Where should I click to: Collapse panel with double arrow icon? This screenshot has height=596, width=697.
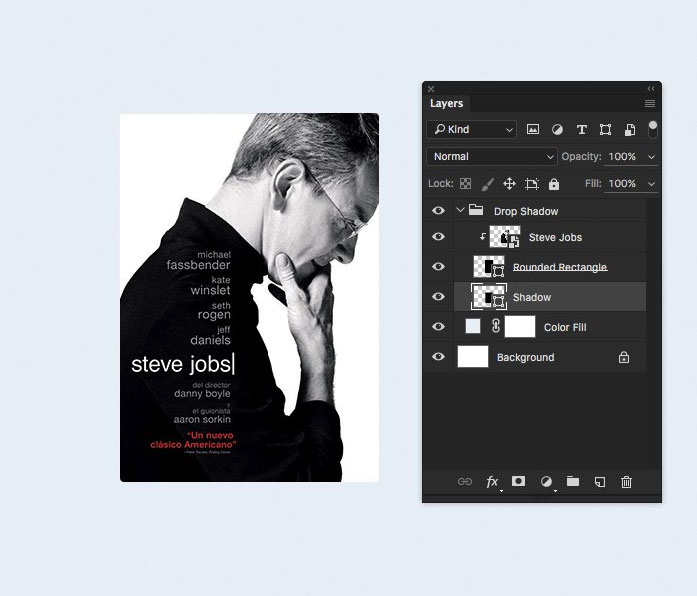(651, 88)
